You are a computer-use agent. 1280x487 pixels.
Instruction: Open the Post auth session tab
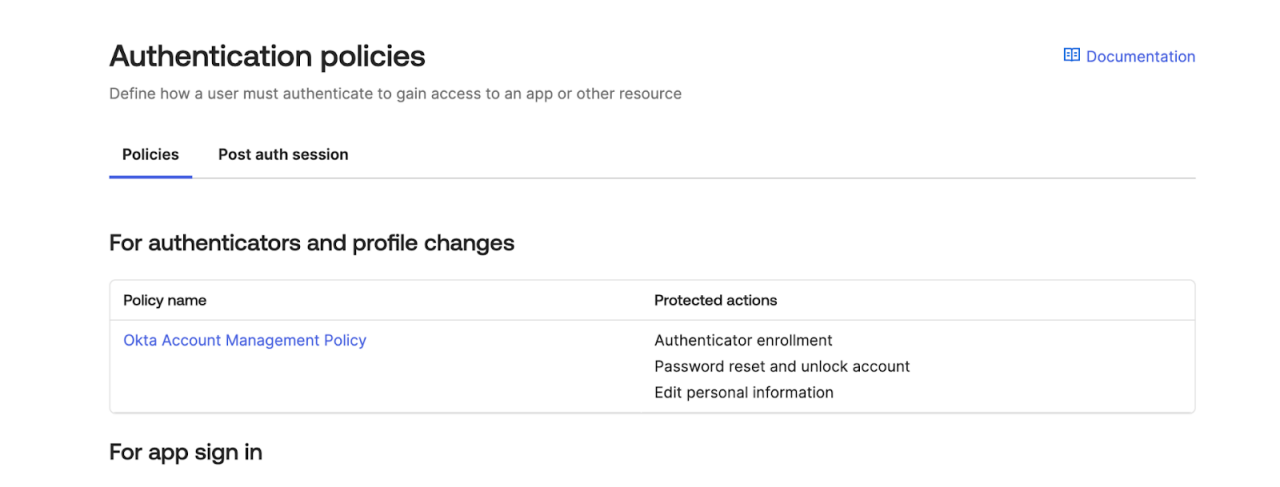pyautogui.click(x=283, y=155)
